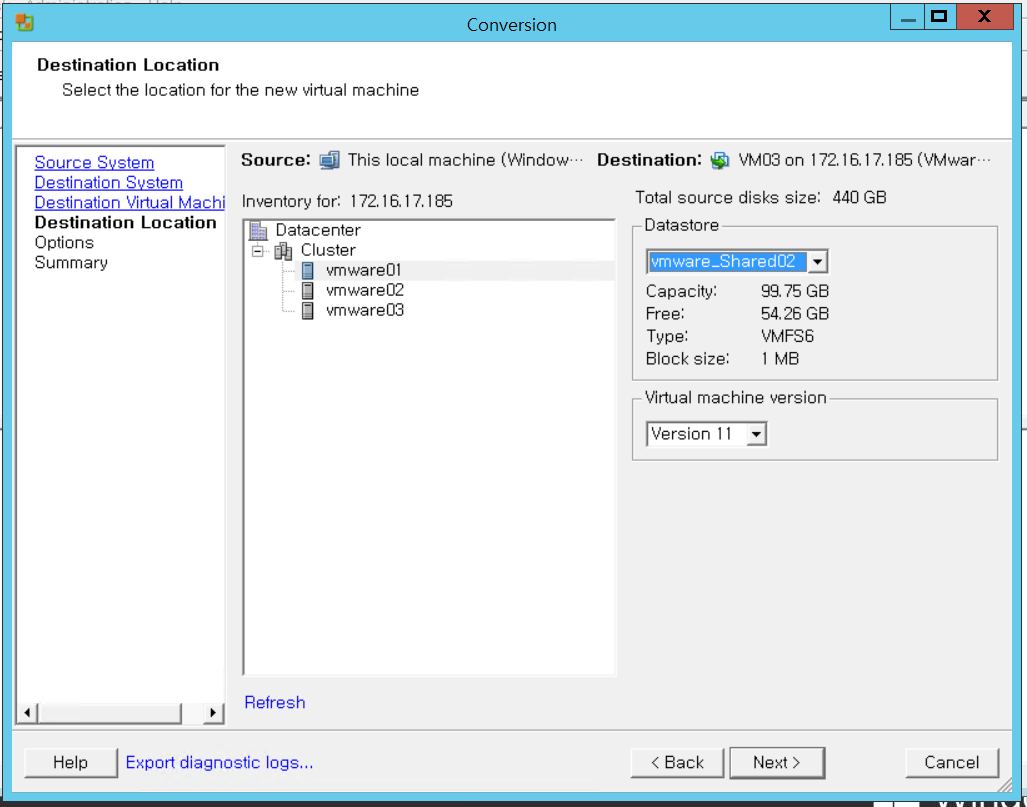1027x807 pixels.
Task: Click the Back button
Action: (x=677, y=762)
